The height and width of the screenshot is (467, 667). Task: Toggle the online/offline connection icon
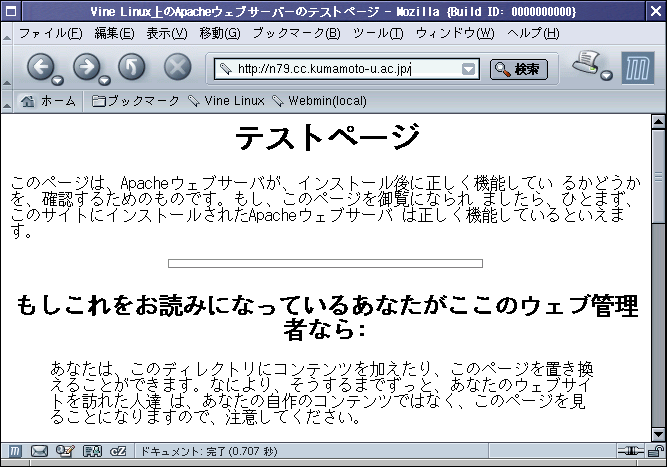pos(630,451)
